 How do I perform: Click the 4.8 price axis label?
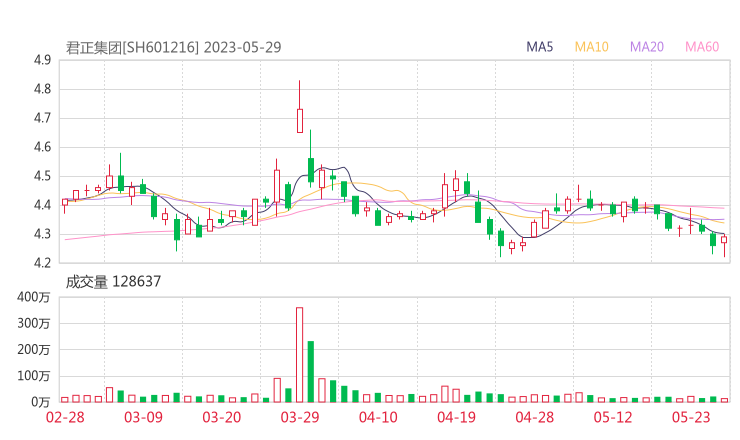coord(42,89)
